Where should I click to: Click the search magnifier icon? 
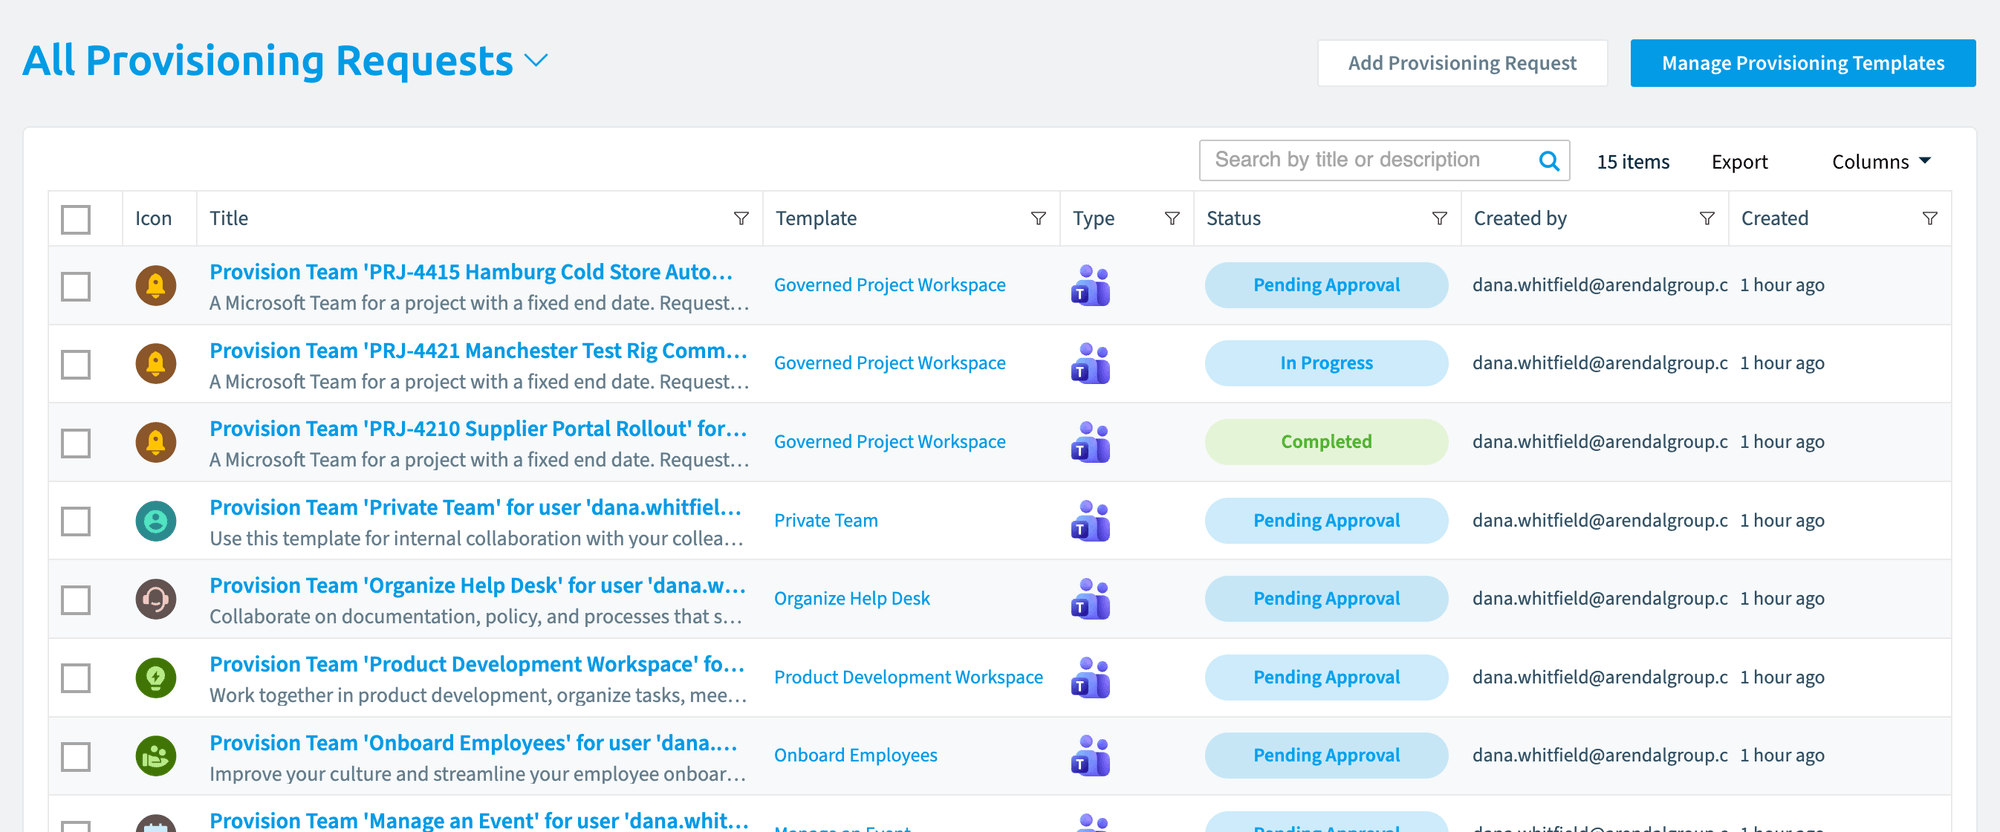click(x=1549, y=161)
